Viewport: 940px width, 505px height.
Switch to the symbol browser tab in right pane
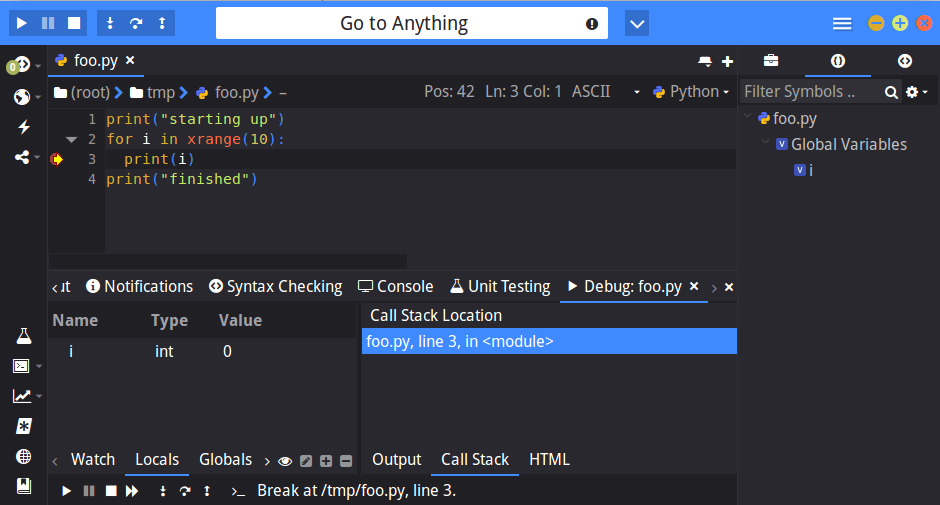(837, 61)
